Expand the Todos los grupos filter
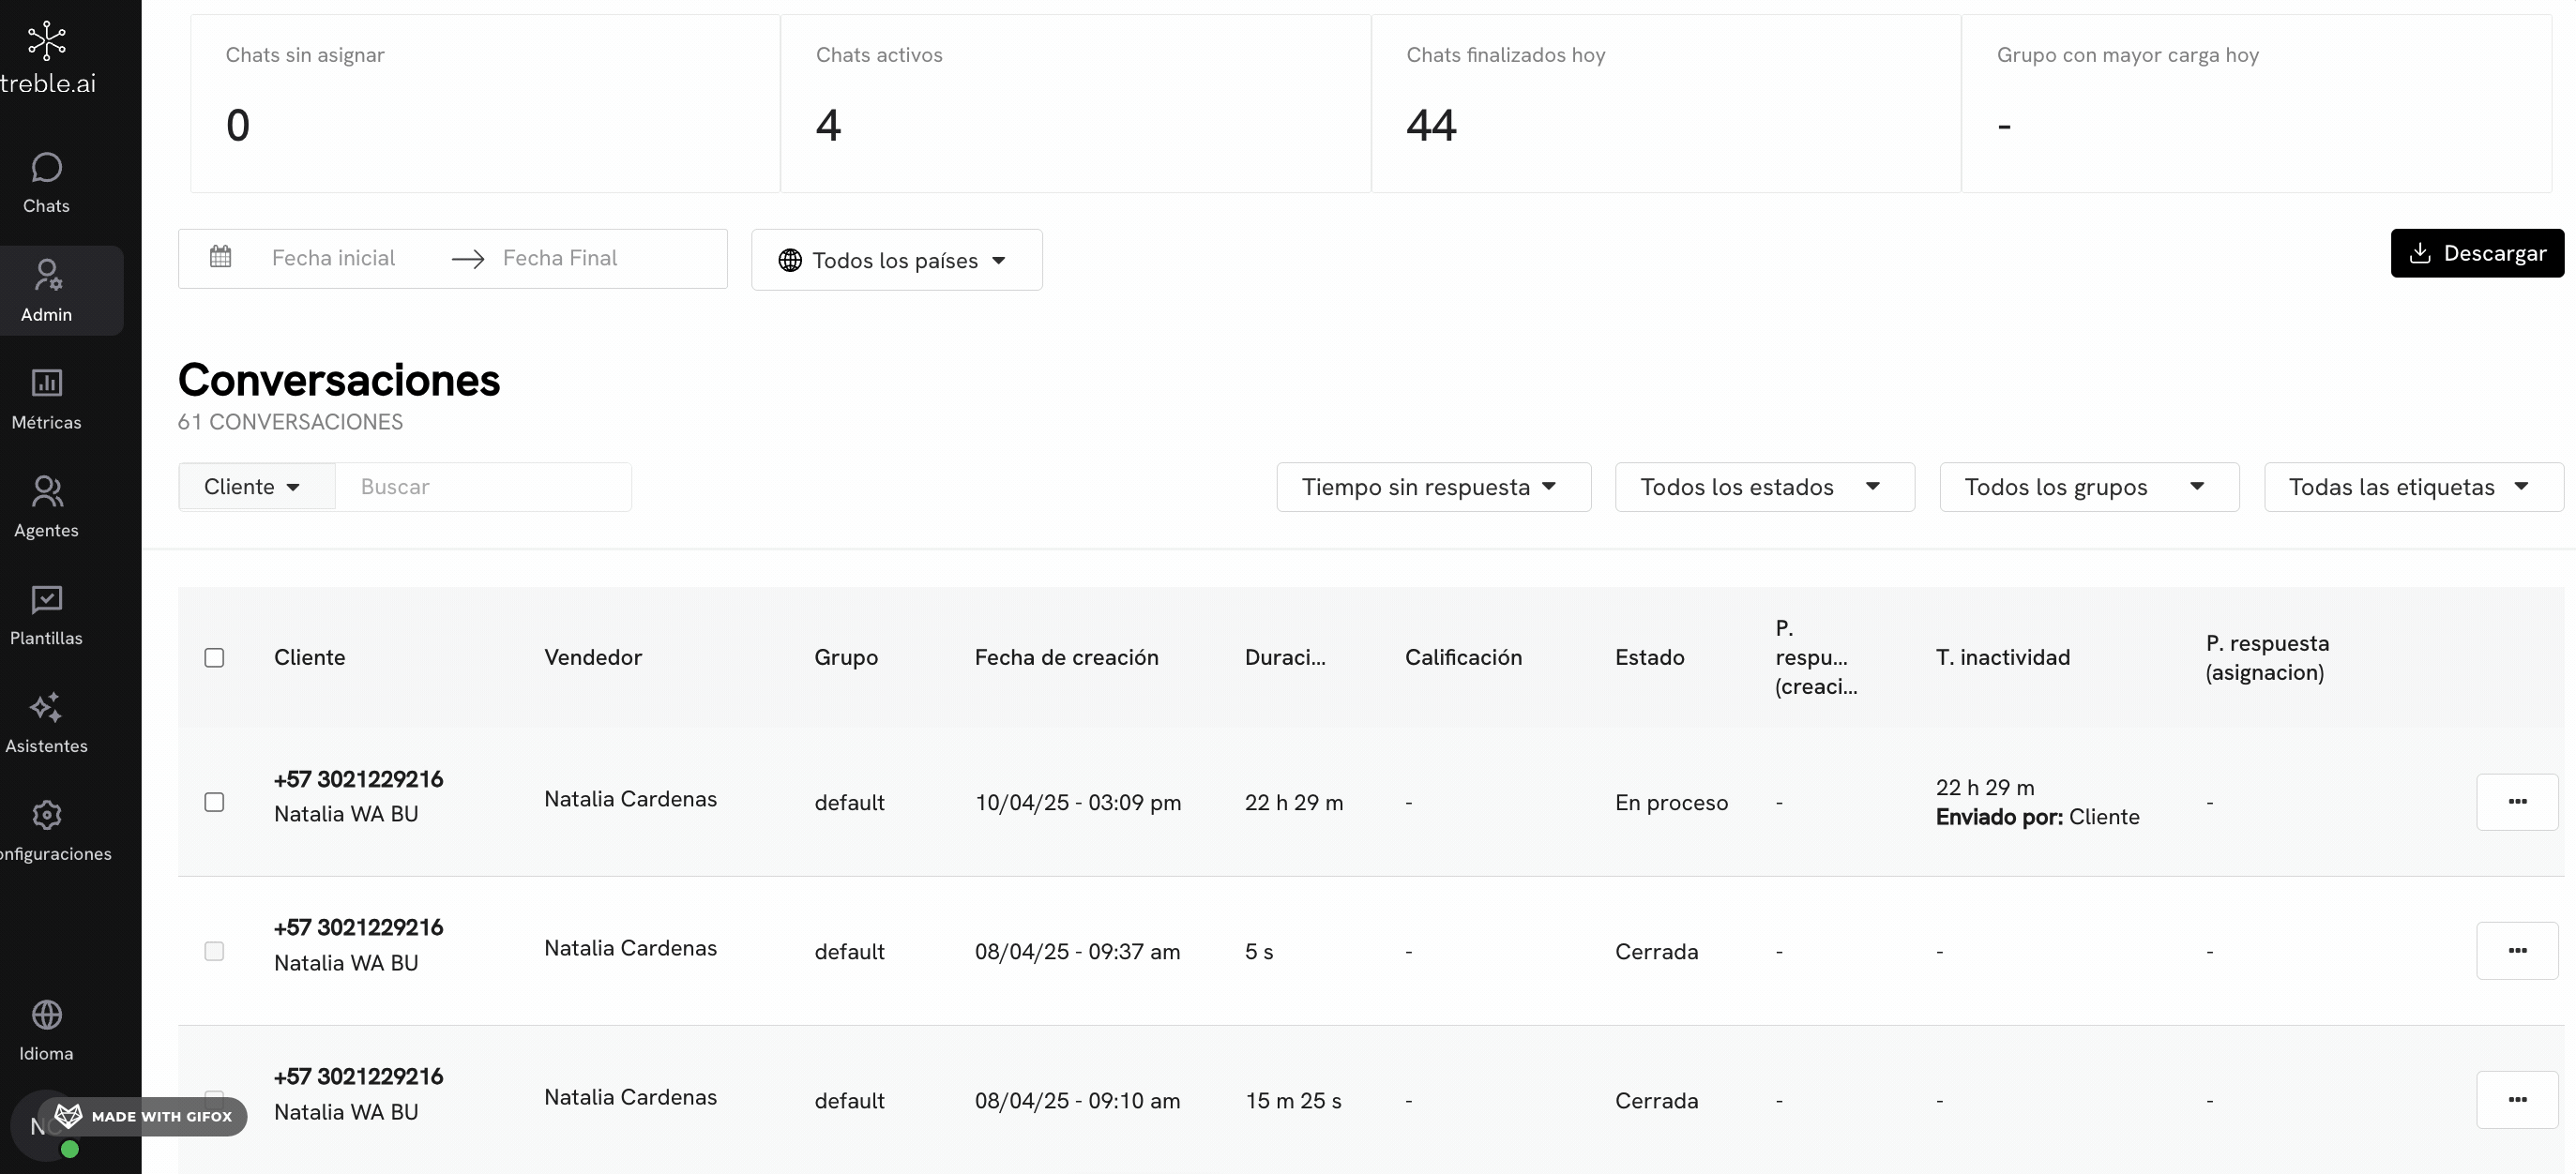Screen dimensions: 2576x1174 point(2088,487)
